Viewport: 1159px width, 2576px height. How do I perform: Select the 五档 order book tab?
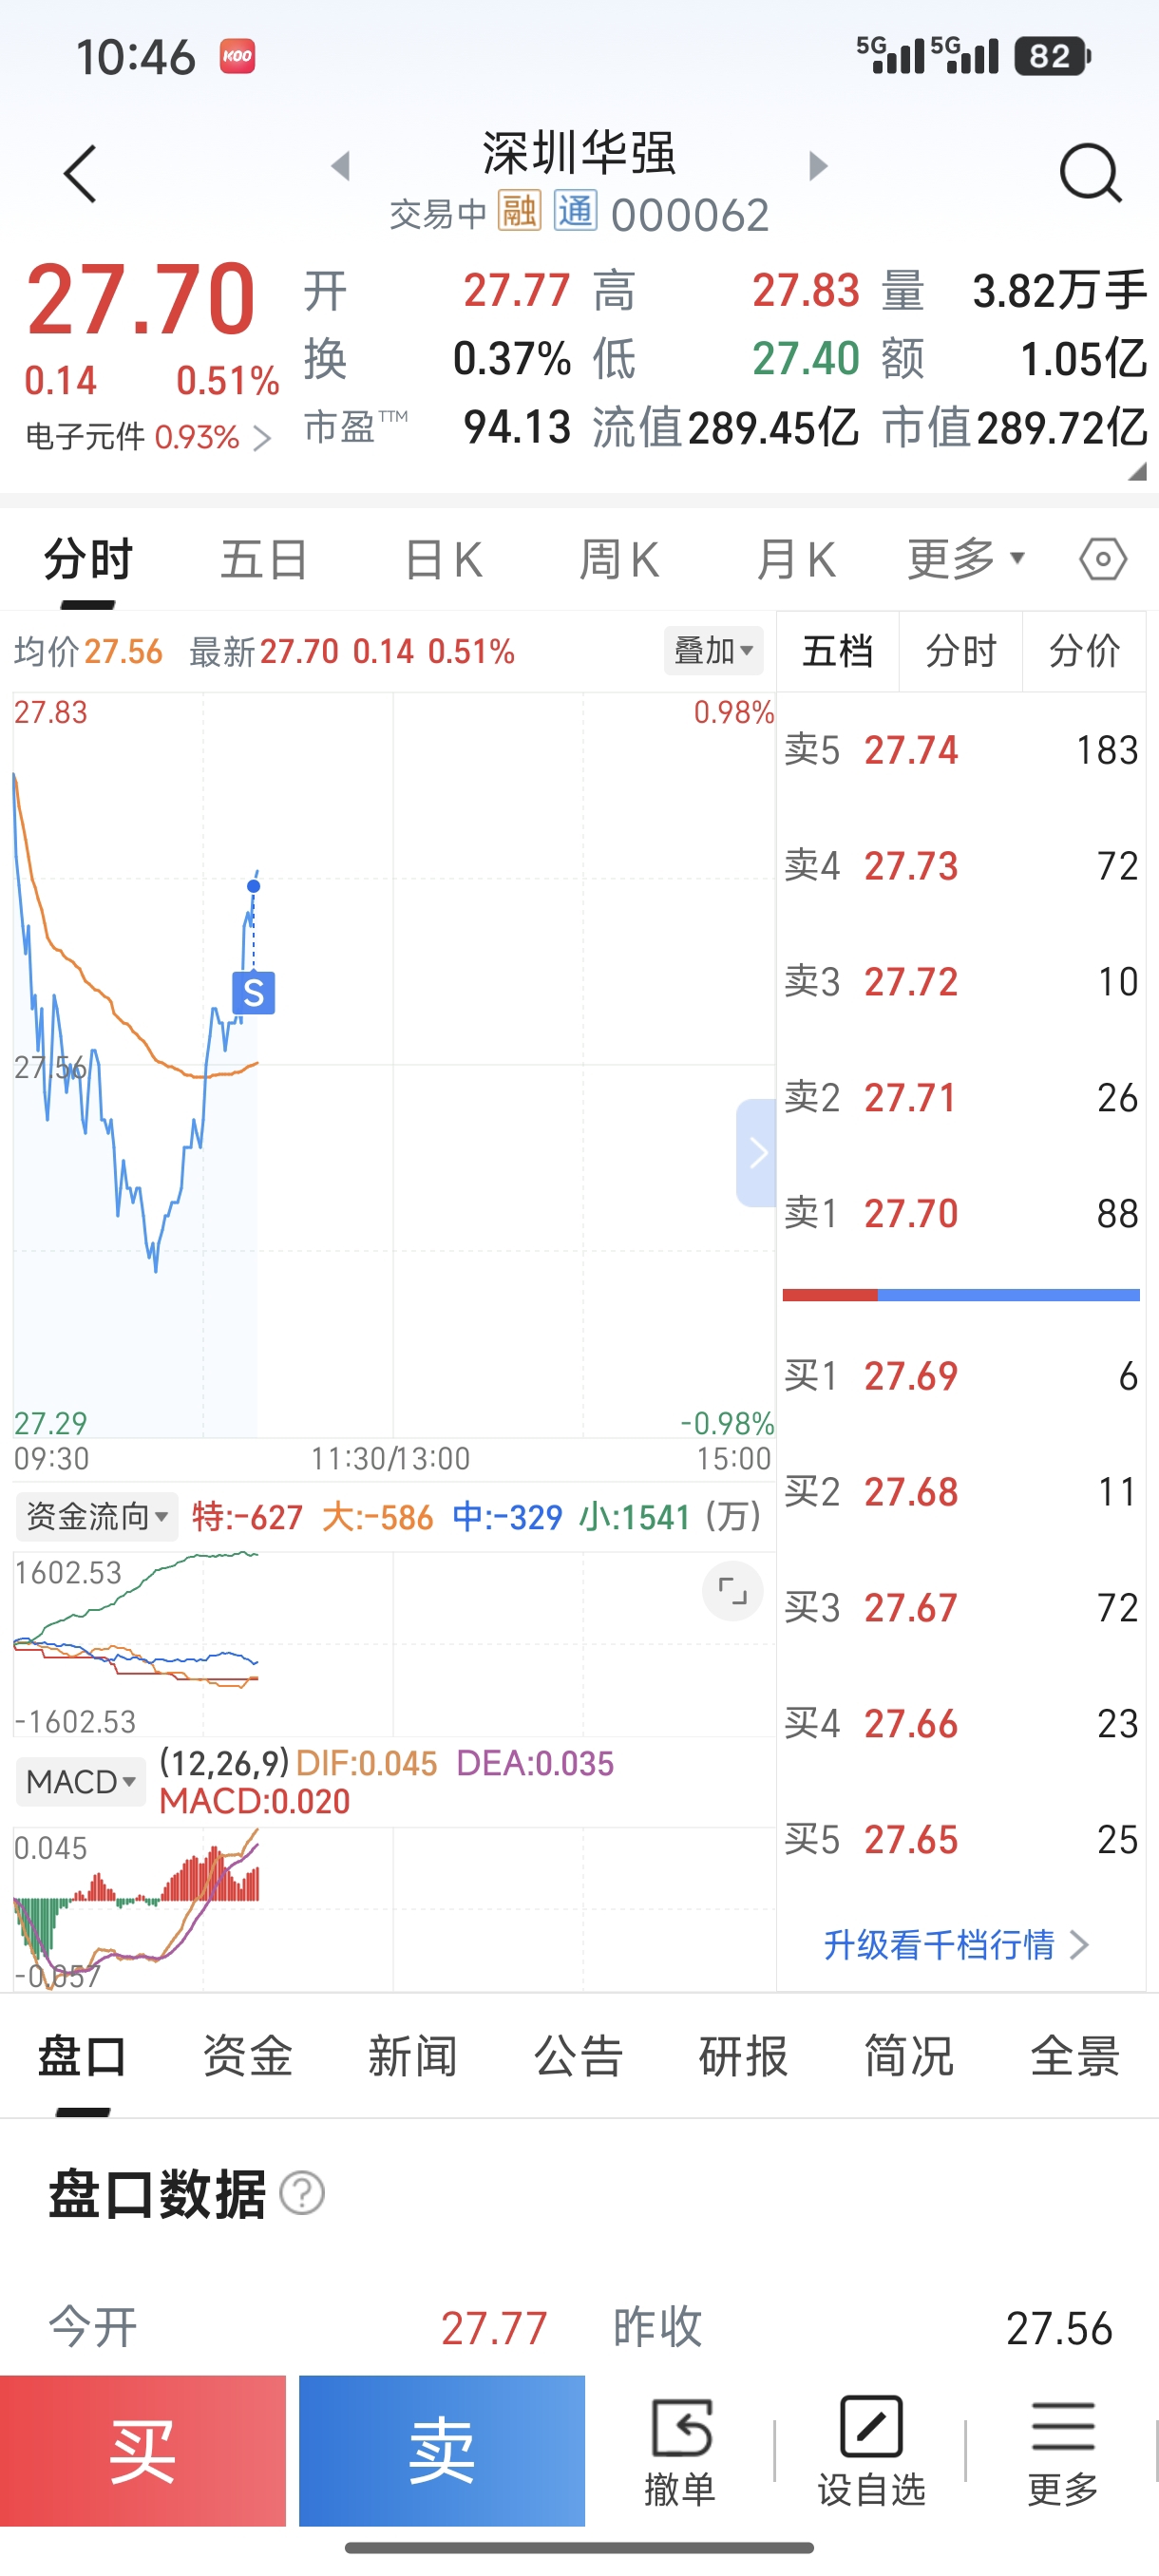[x=838, y=651]
